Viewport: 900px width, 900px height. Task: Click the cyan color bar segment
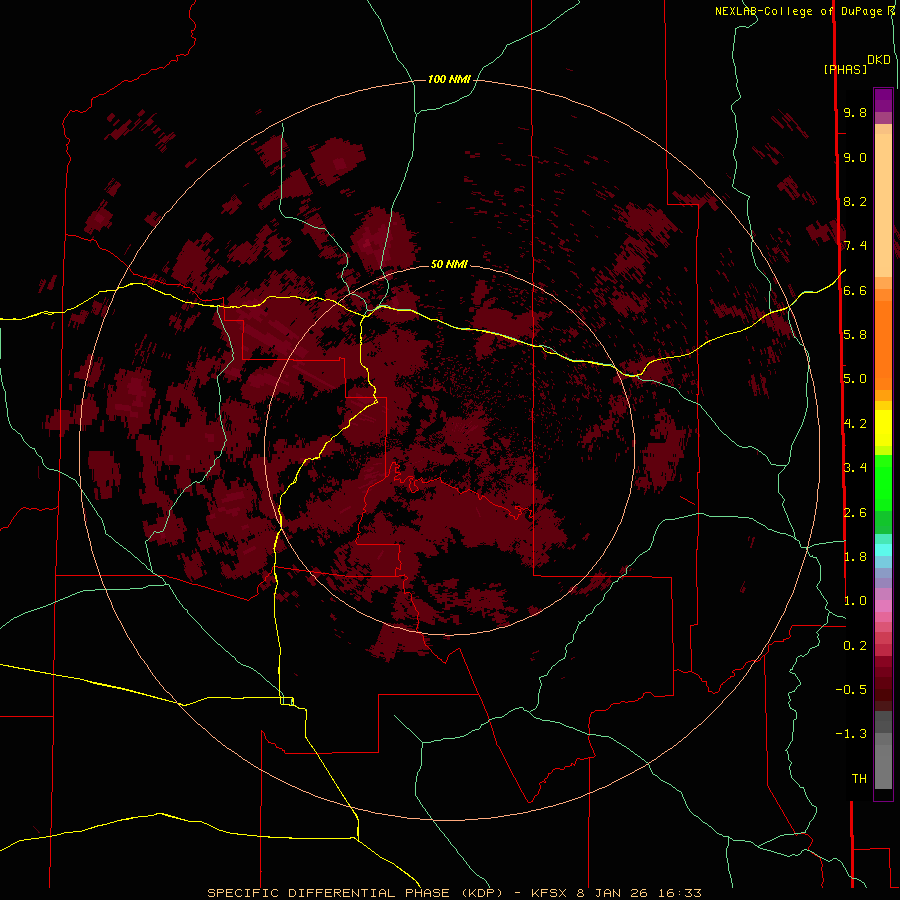coord(883,550)
